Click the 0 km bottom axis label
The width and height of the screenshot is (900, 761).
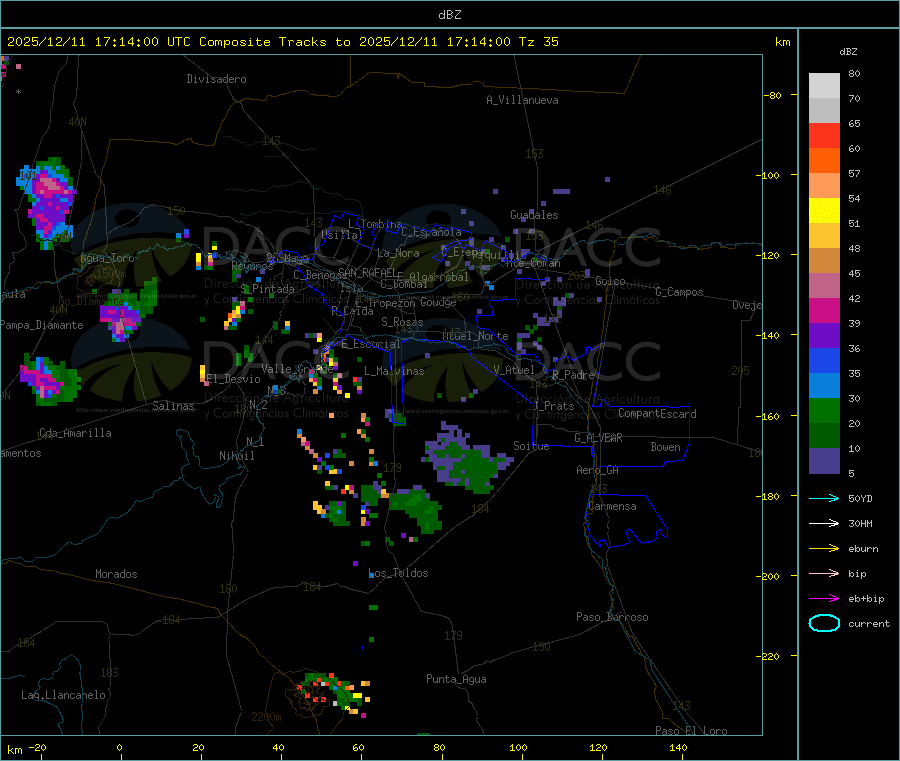tap(119, 747)
